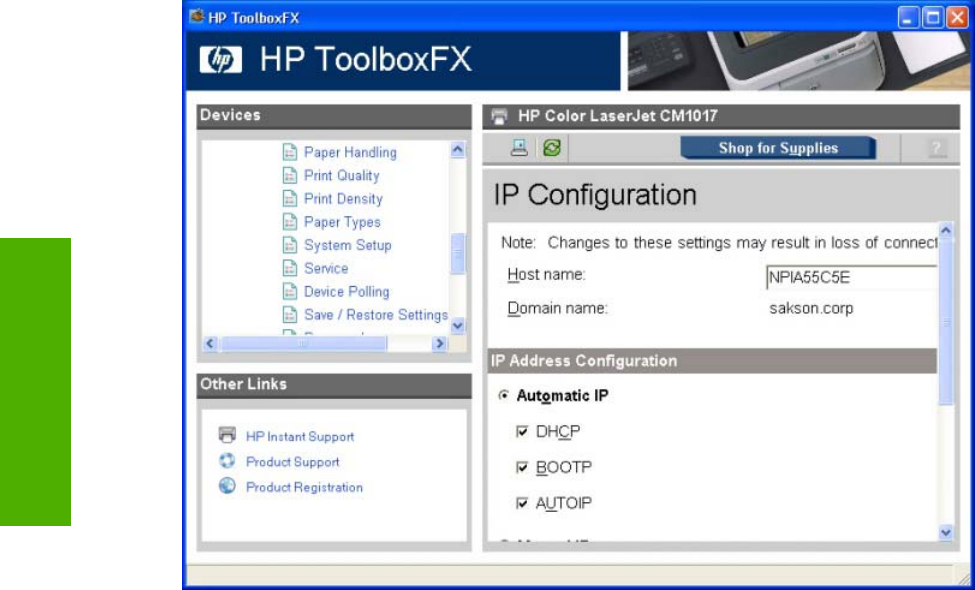Click the Devices tree scroll left arrow
Image resolution: width=975 pixels, height=590 pixels.
pyautogui.click(x=210, y=343)
